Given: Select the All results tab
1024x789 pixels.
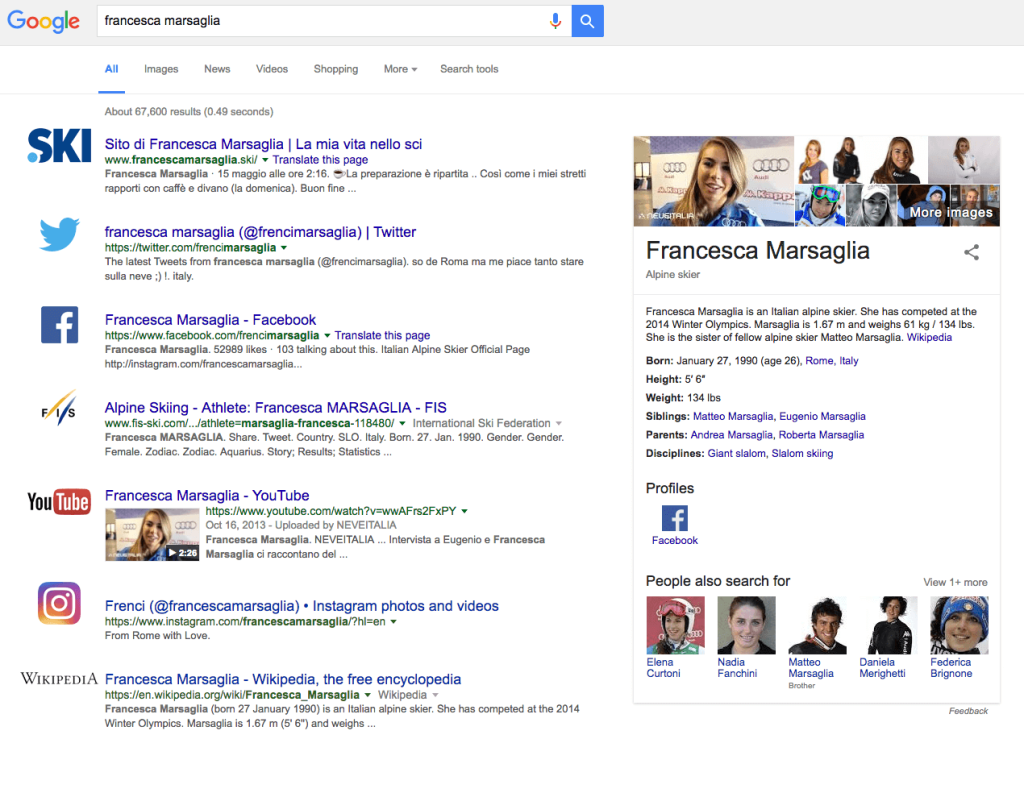Looking at the screenshot, I should point(112,69).
